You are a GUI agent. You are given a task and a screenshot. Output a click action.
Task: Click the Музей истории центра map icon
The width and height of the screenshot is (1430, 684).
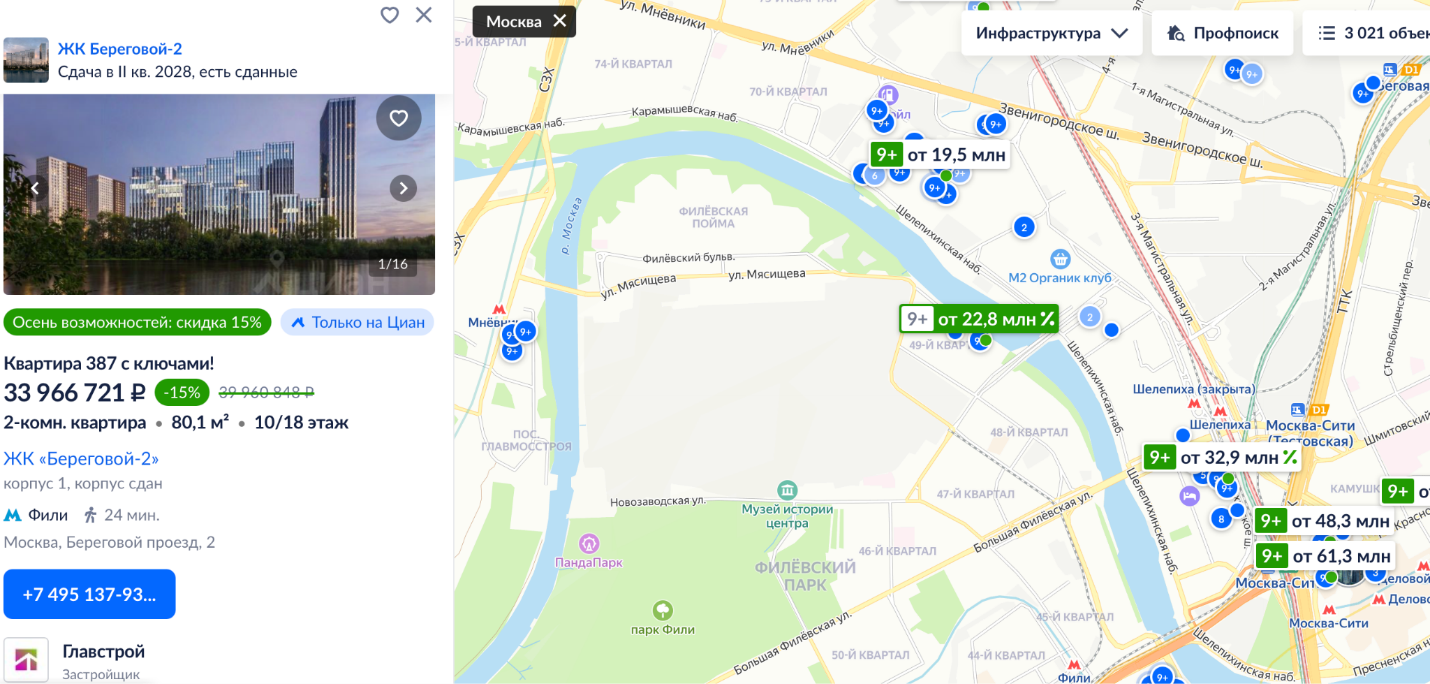[787, 490]
